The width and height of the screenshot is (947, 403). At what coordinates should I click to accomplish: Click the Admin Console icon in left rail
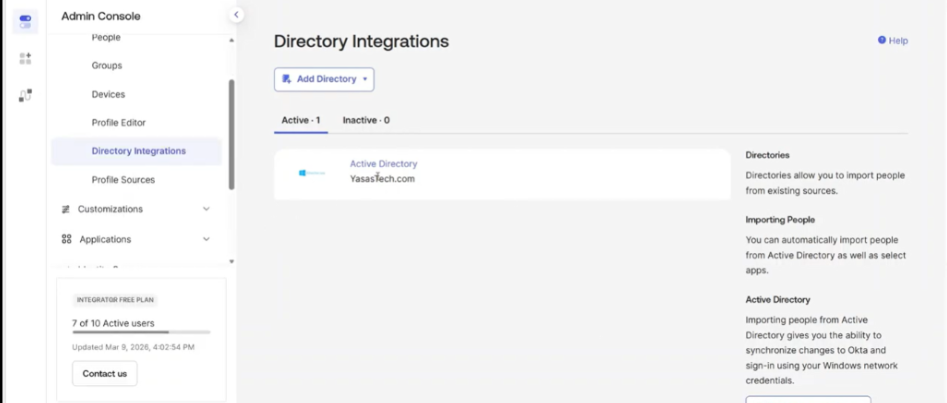pos(25,21)
